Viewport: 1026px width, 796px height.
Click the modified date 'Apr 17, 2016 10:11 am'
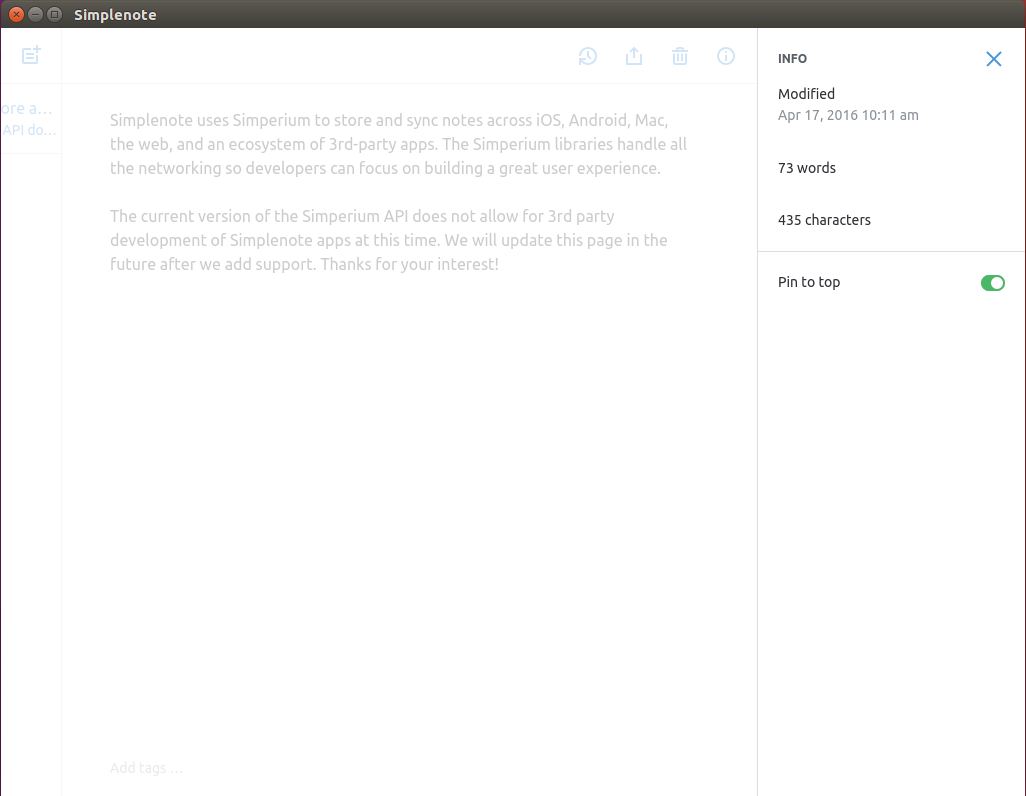point(848,115)
